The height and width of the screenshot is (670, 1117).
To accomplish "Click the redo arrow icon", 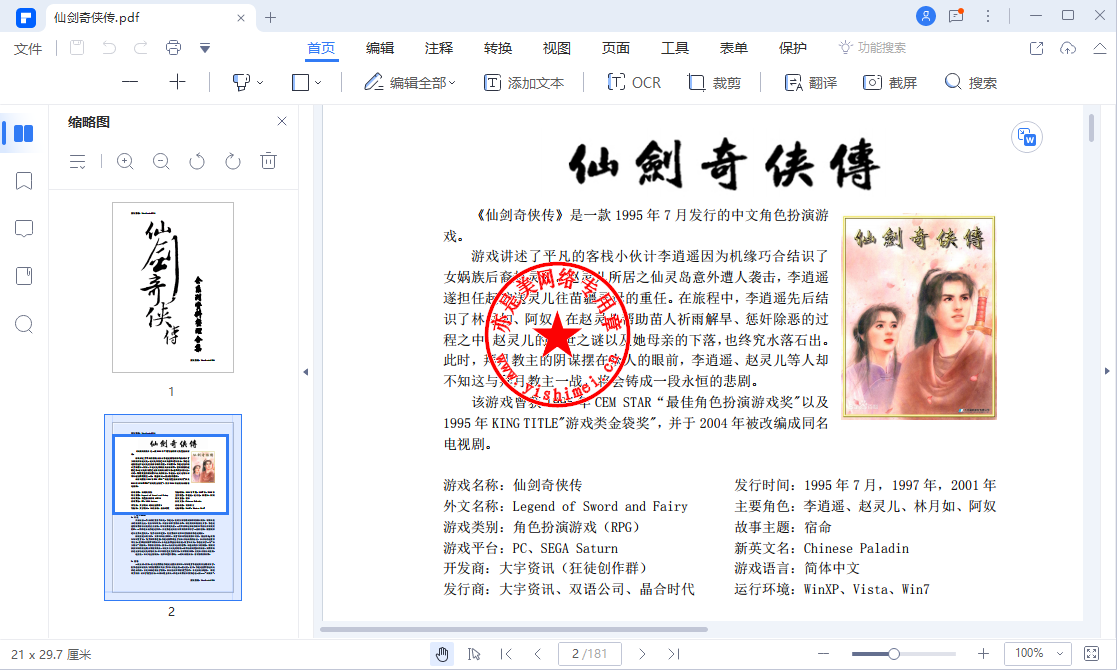I will coord(141,48).
